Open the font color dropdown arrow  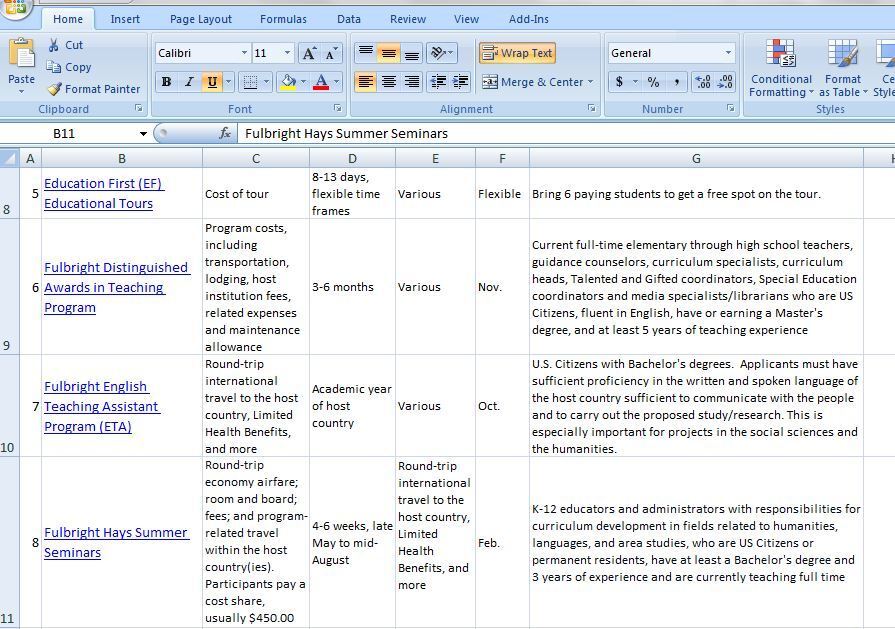pyautogui.click(x=336, y=82)
